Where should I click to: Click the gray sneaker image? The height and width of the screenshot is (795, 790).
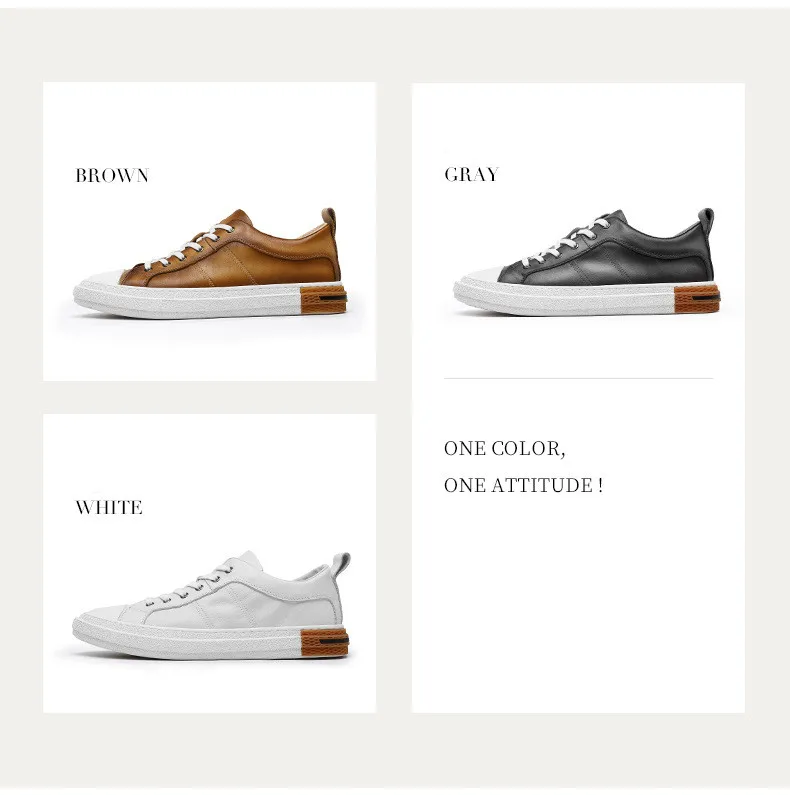point(587,262)
